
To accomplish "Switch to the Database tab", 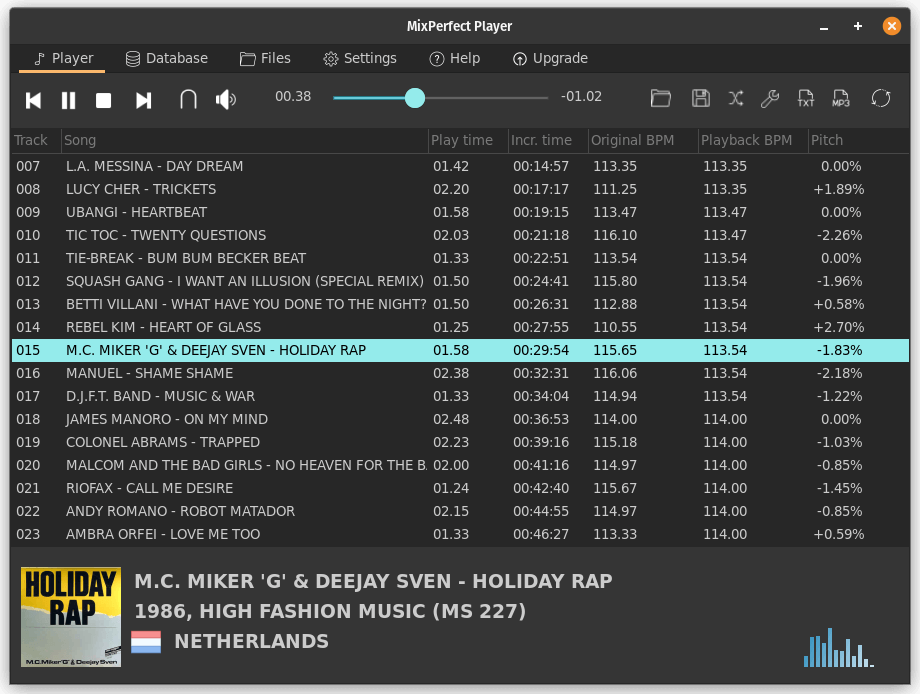I will (166, 58).
